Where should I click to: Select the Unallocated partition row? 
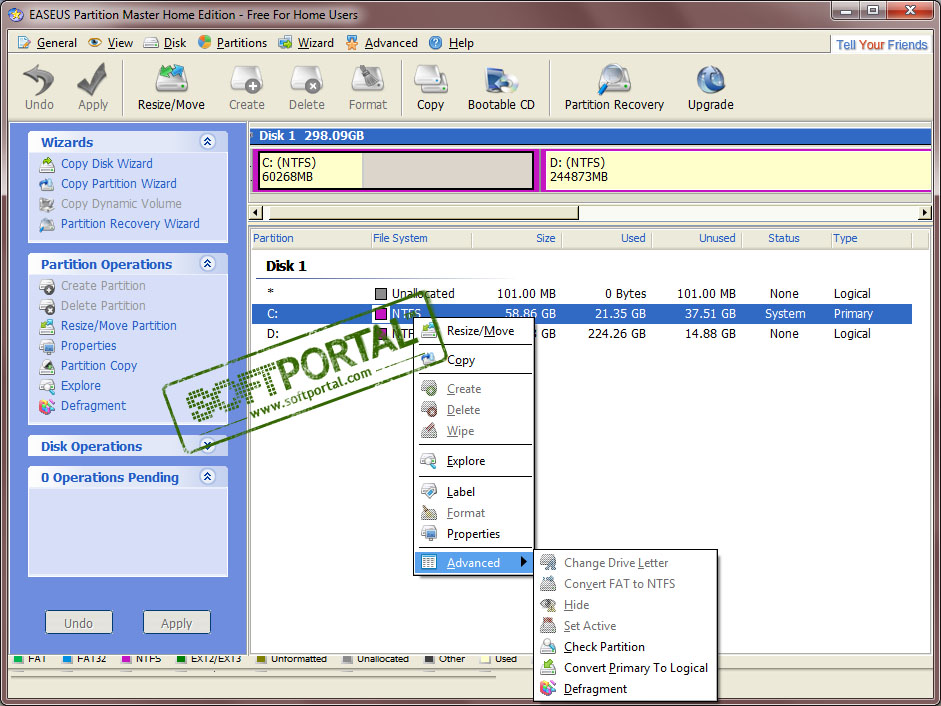[582, 294]
